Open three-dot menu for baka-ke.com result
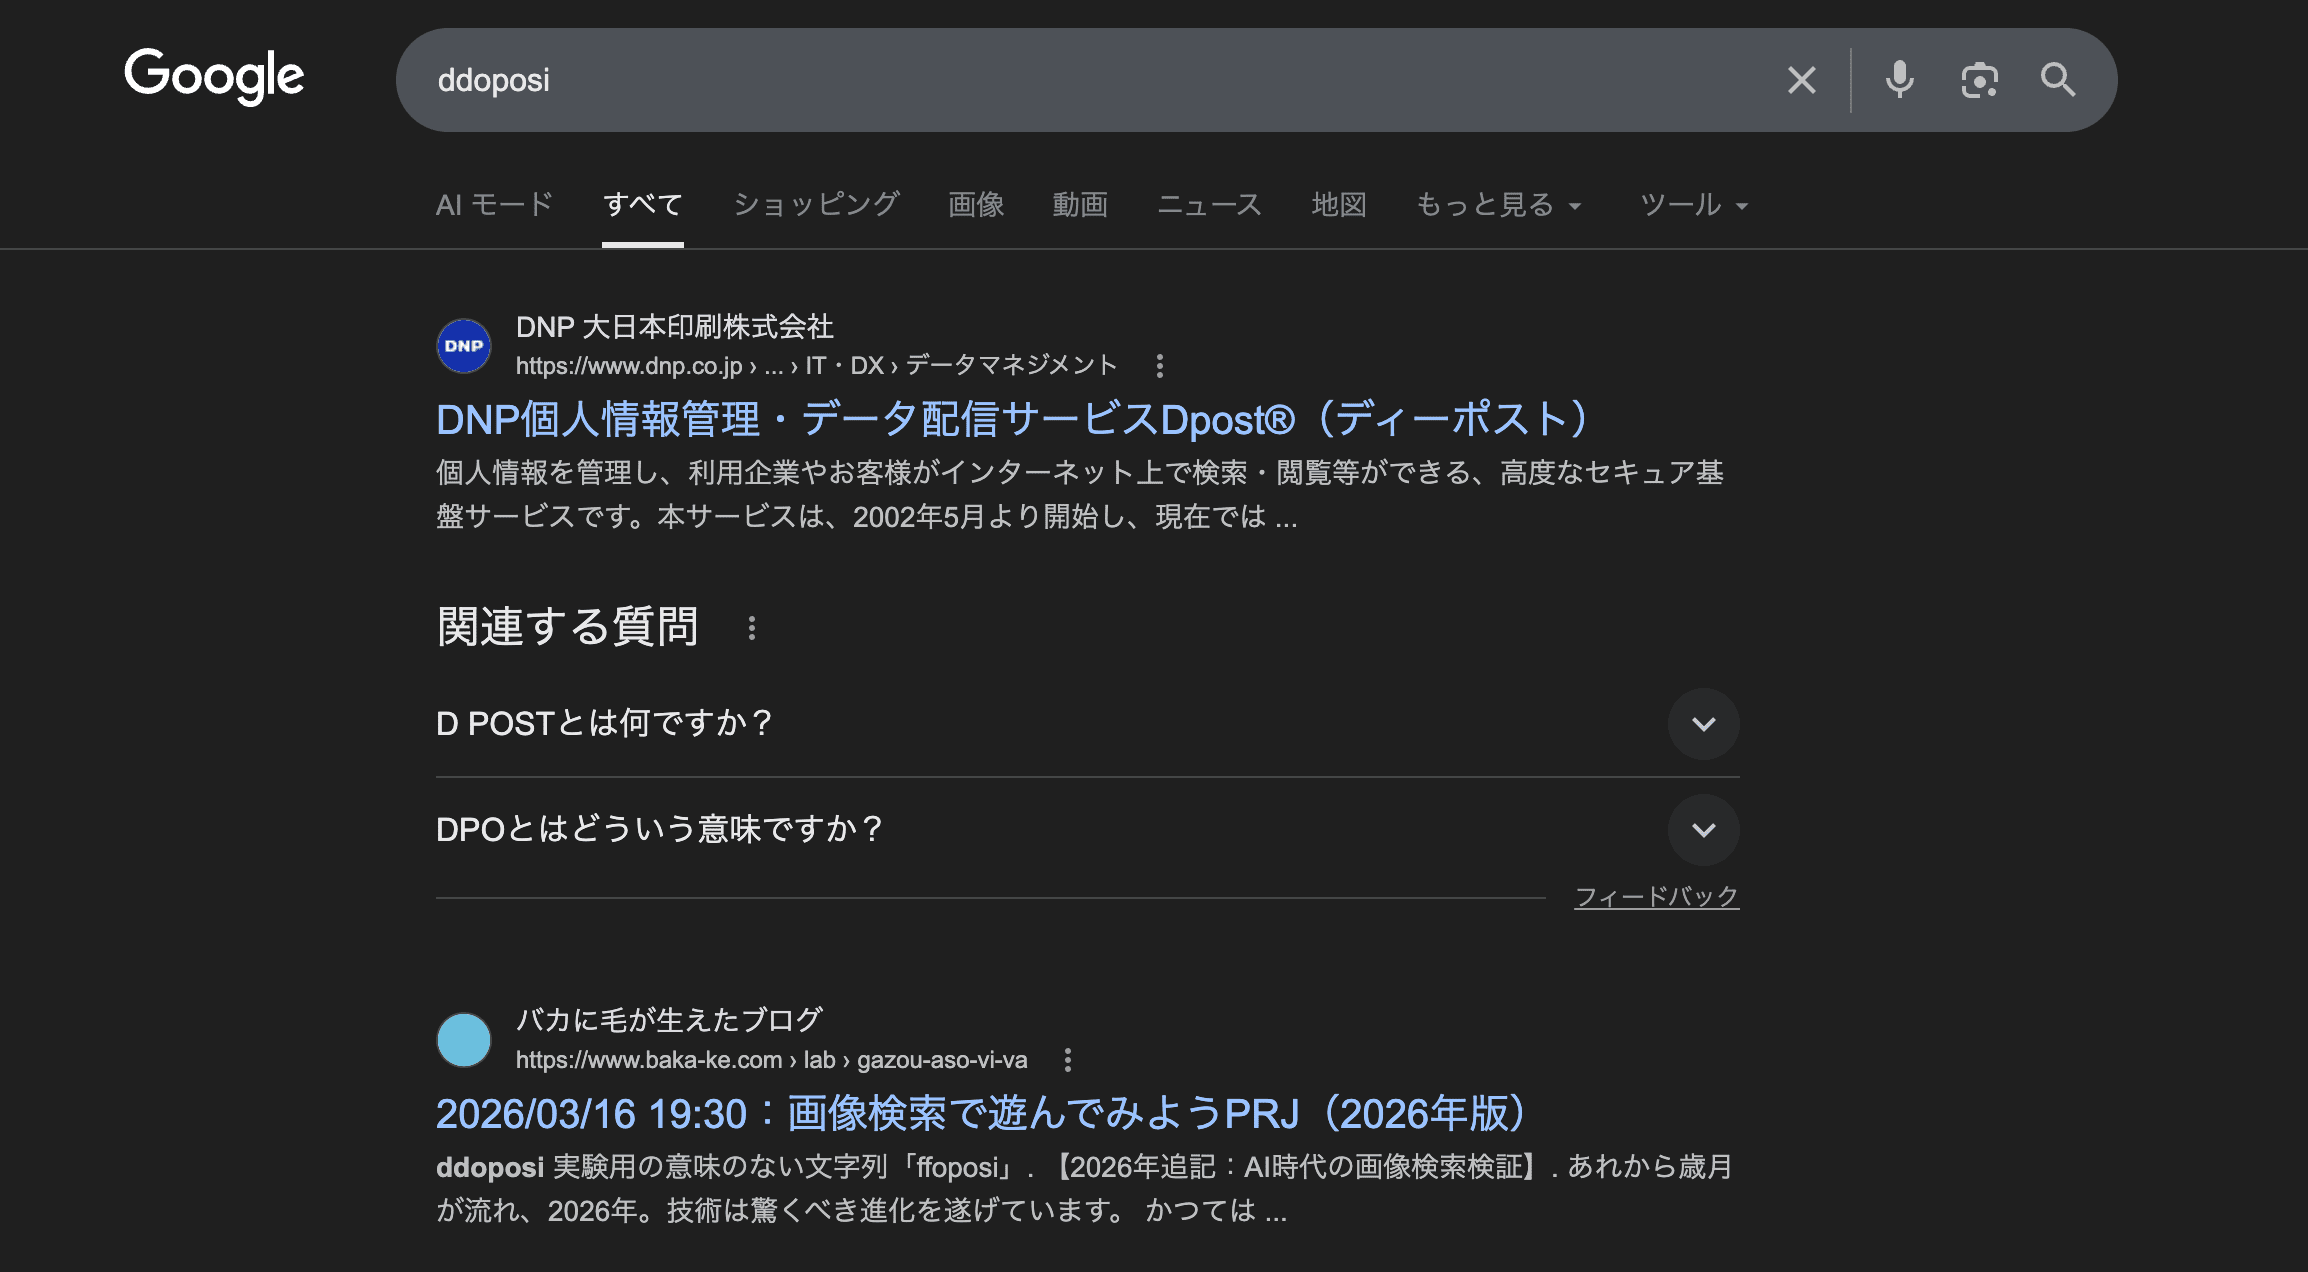This screenshot has width=2308, height=1272. pos(1068,1060)
